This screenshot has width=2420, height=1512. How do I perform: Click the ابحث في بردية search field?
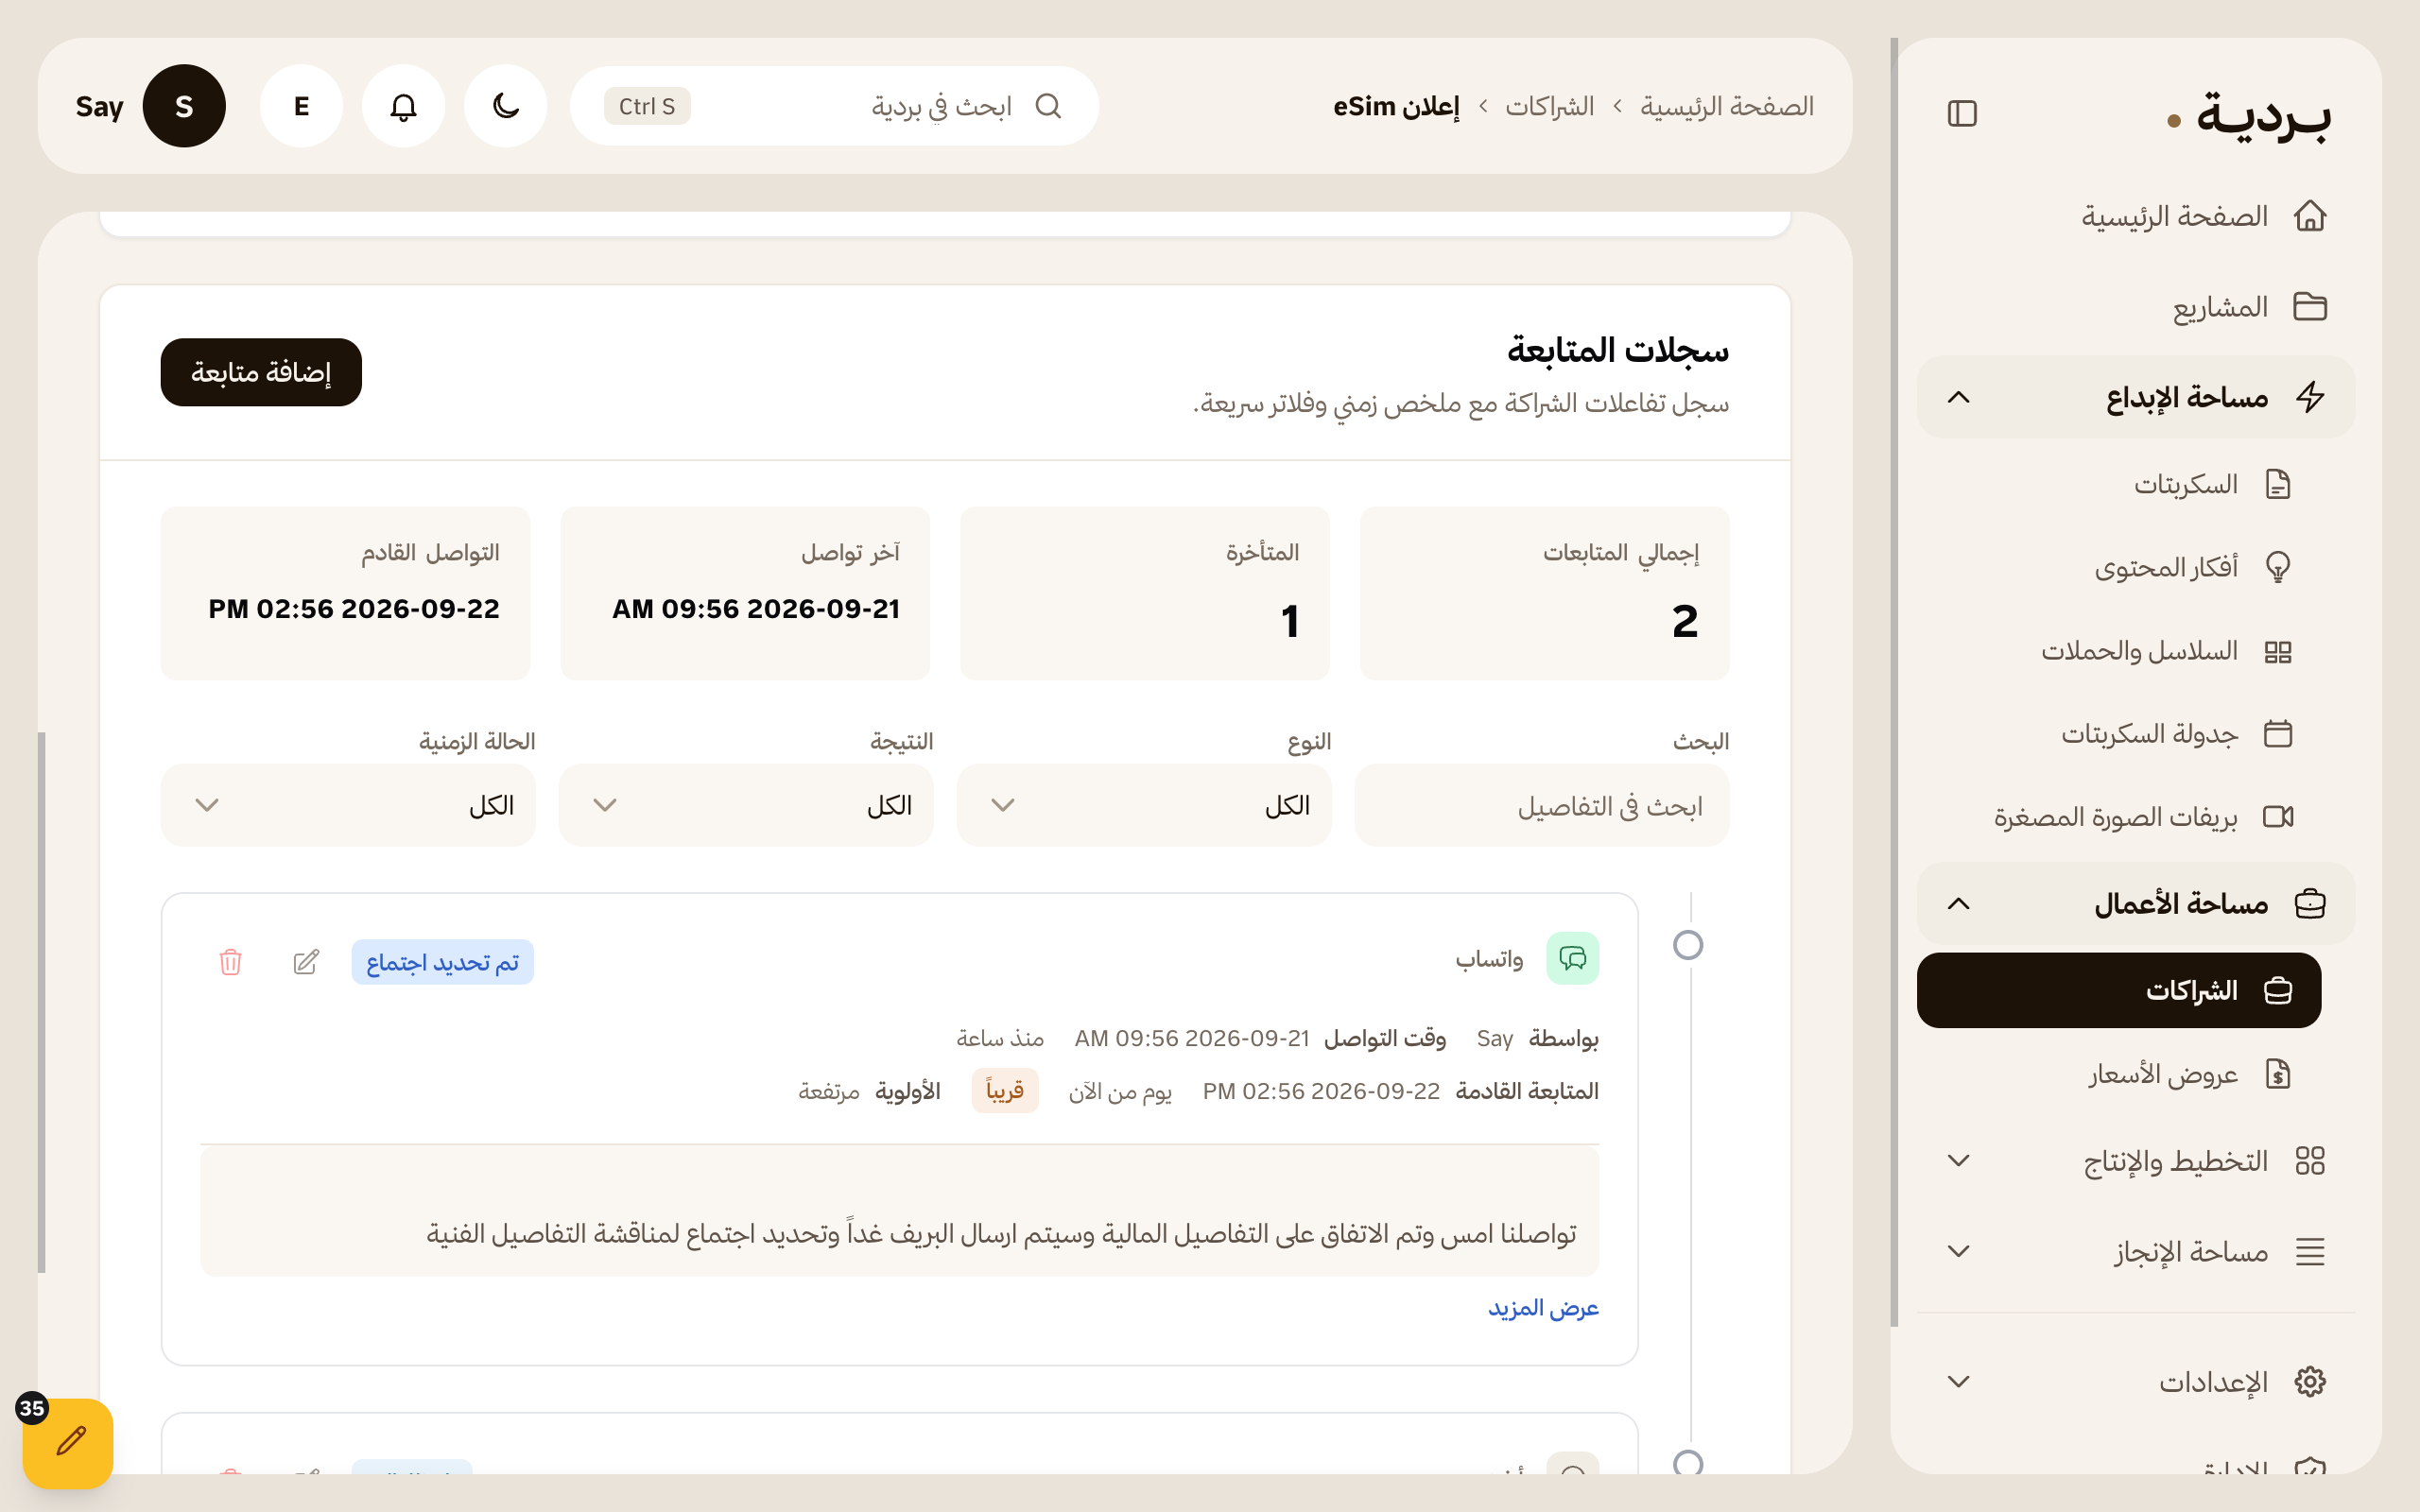pos(834,106)
